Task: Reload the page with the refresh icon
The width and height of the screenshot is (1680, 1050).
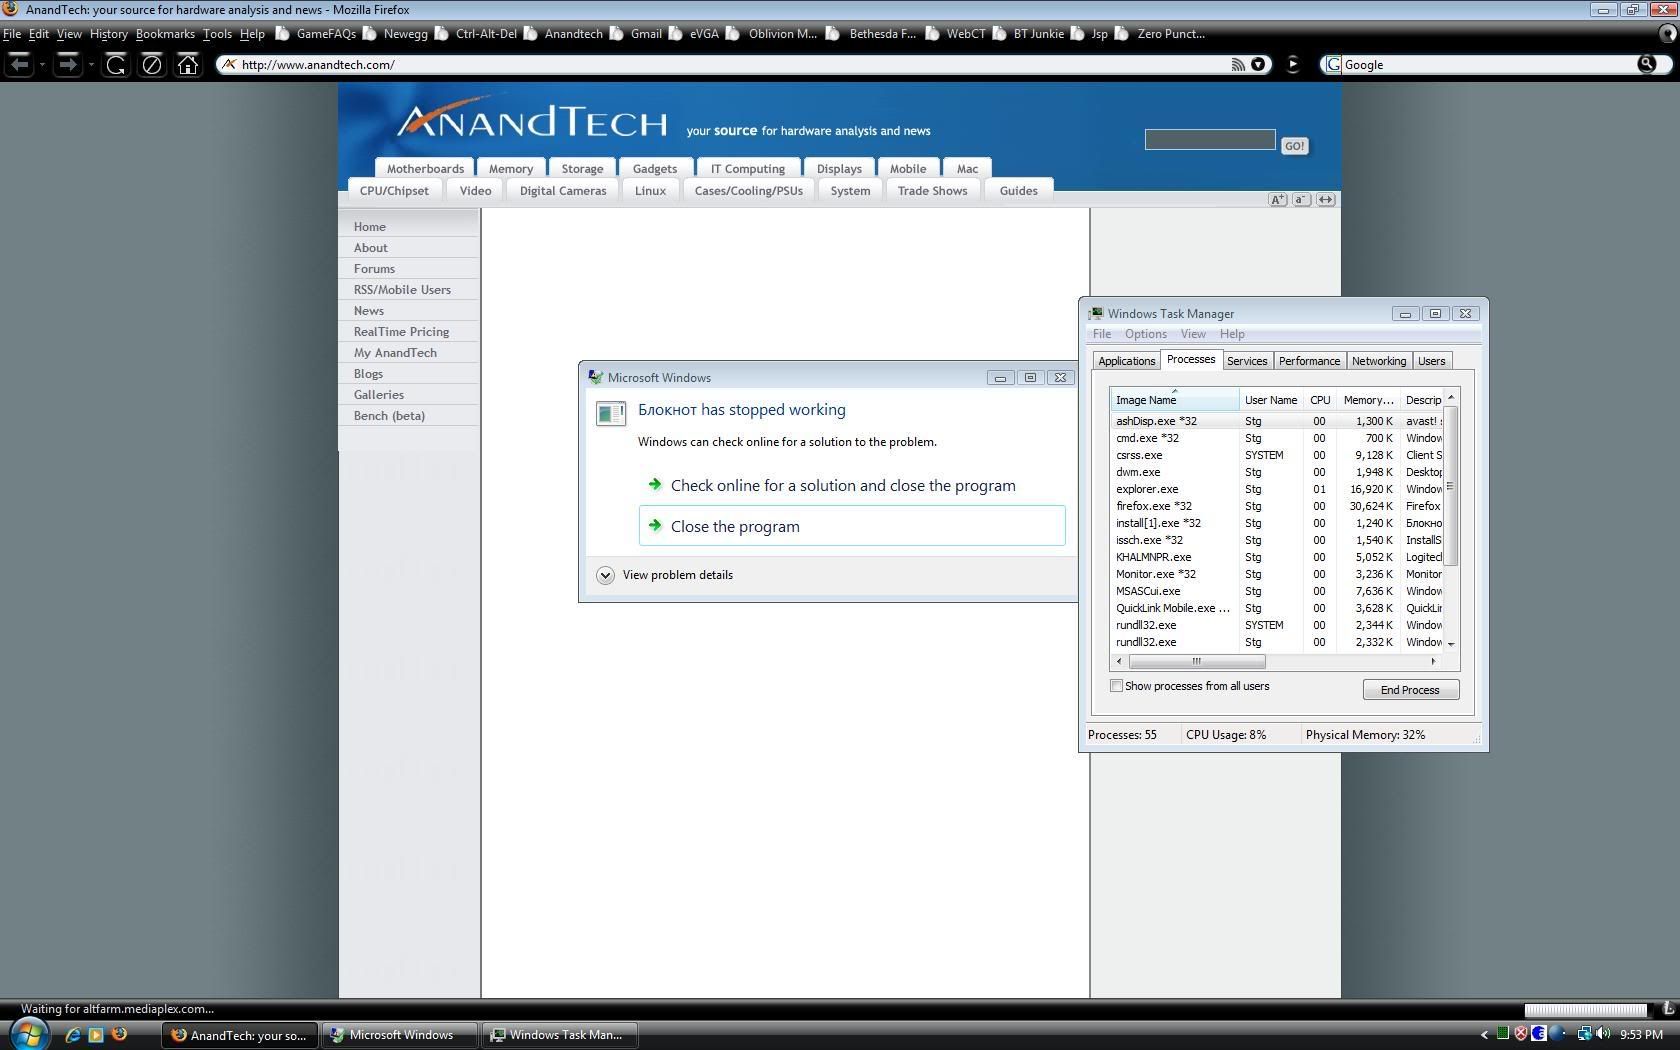Action: tap(115, 65)
